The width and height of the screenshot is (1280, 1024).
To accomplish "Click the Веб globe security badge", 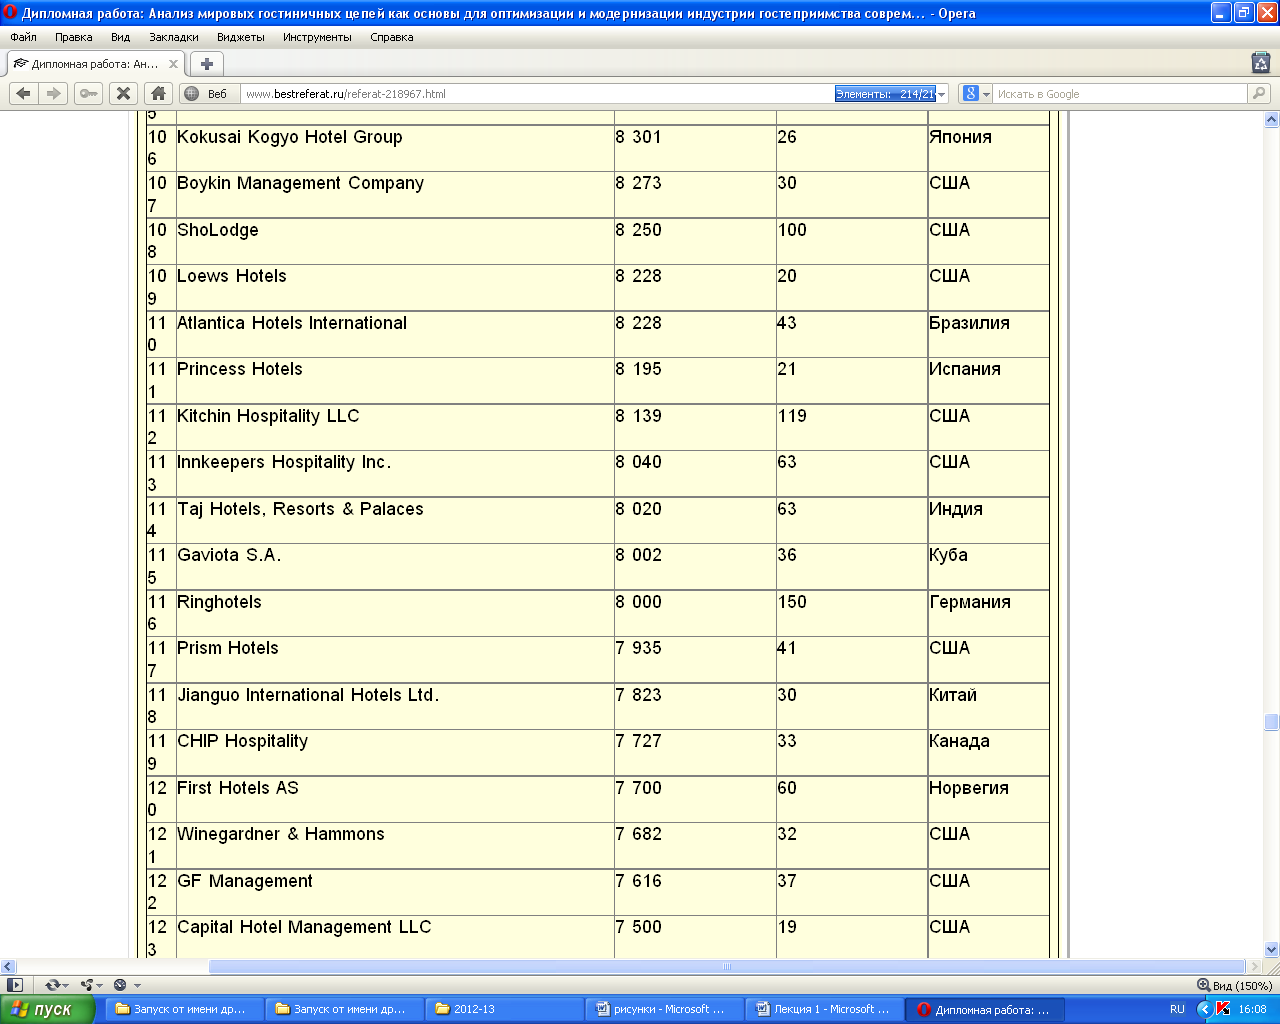I will 206,94.
